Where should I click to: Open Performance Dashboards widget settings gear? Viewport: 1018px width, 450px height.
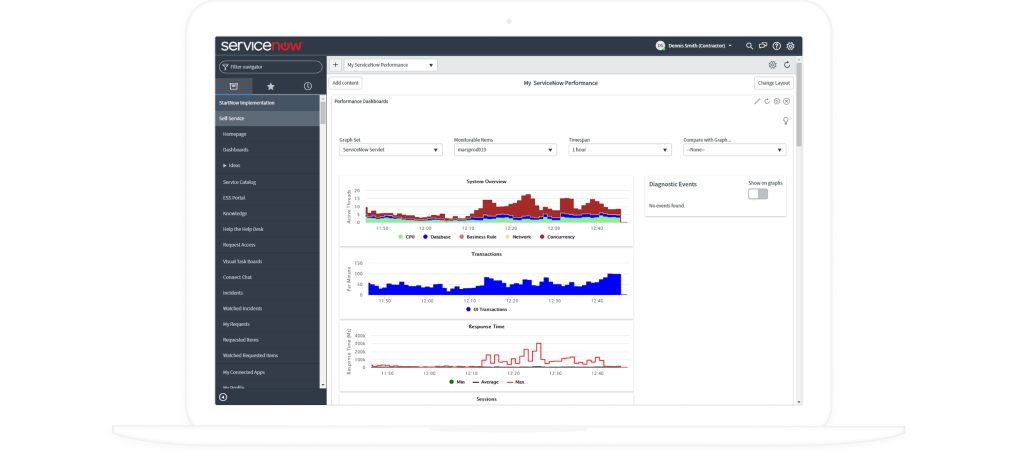coord(776,101)
